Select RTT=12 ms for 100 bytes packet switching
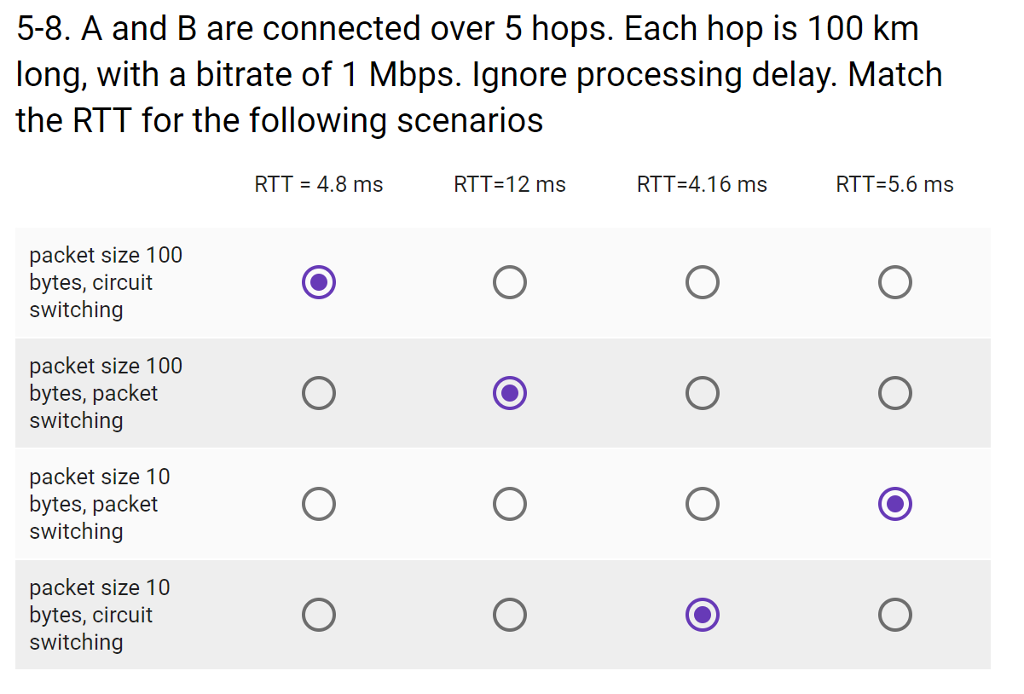This screenshot has height=694, width=1024. point(510,393)
